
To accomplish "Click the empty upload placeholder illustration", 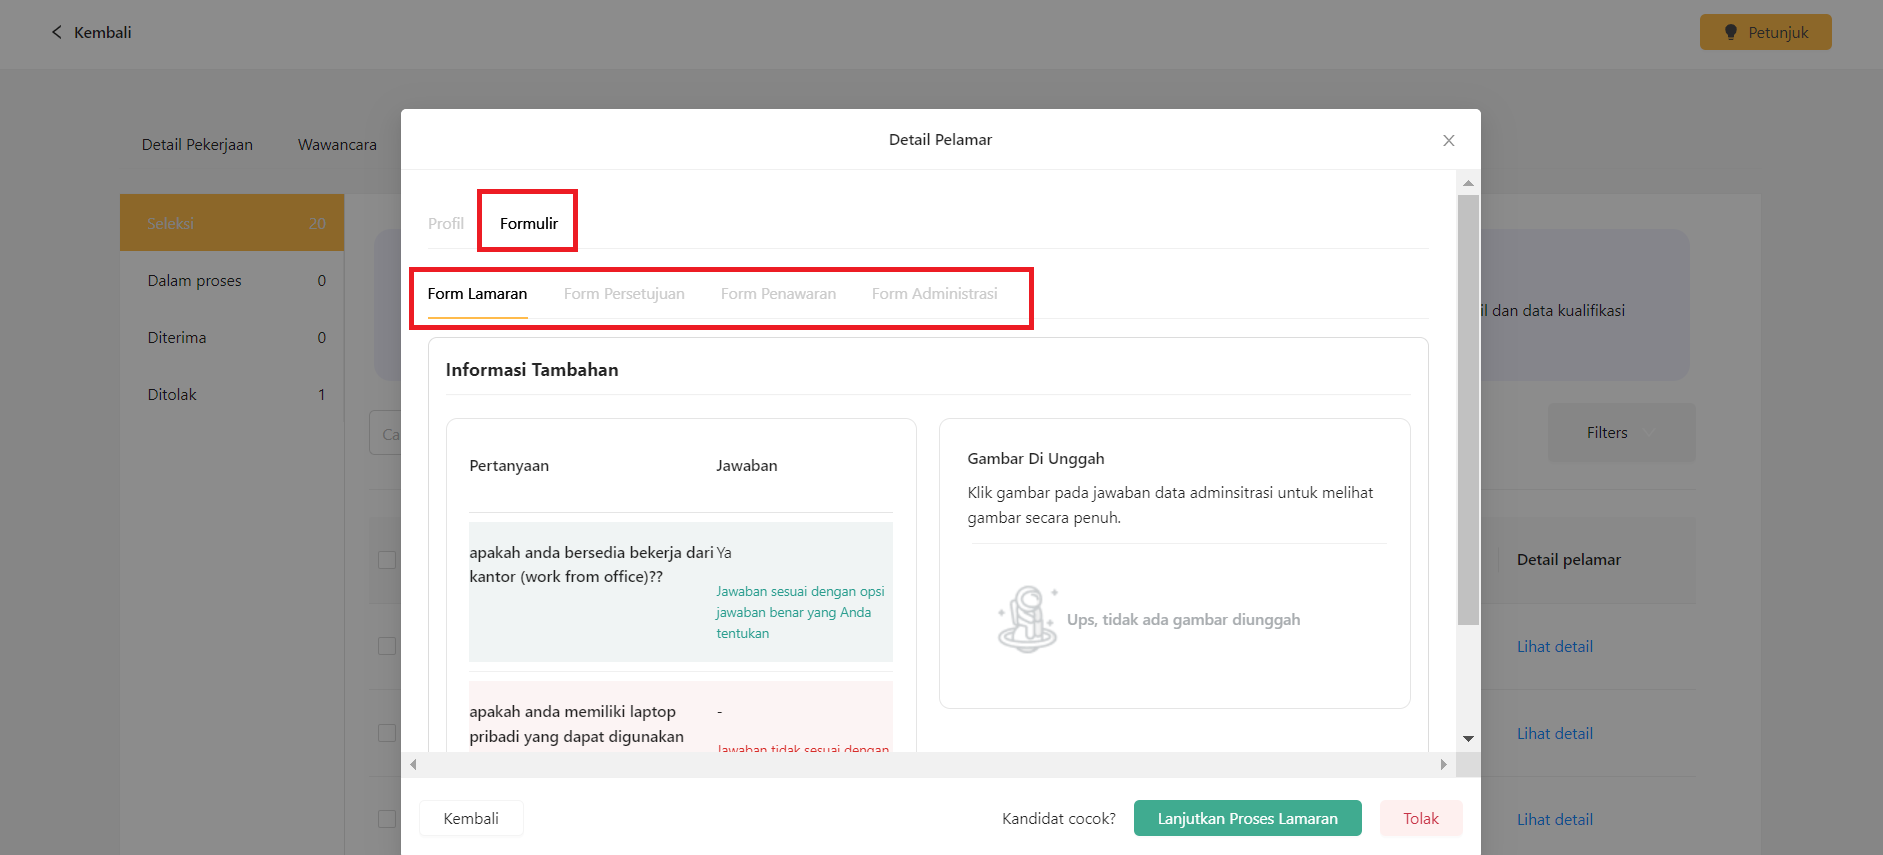I will 1027,620.
